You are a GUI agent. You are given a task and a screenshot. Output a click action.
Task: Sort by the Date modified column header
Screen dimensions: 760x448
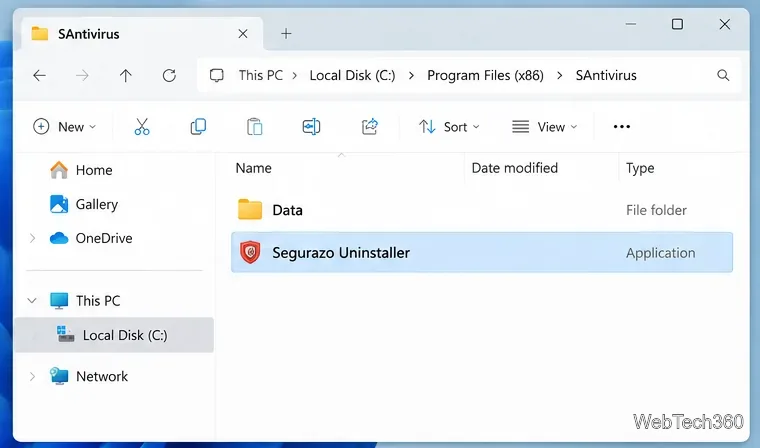(515, 168)
